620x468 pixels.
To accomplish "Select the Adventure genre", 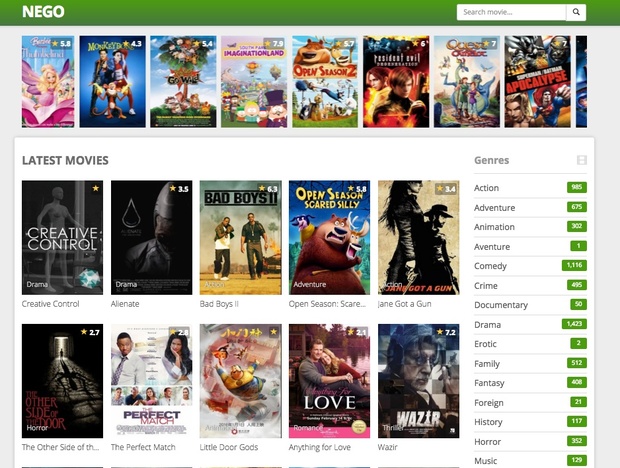I will (x=495, y=208).
